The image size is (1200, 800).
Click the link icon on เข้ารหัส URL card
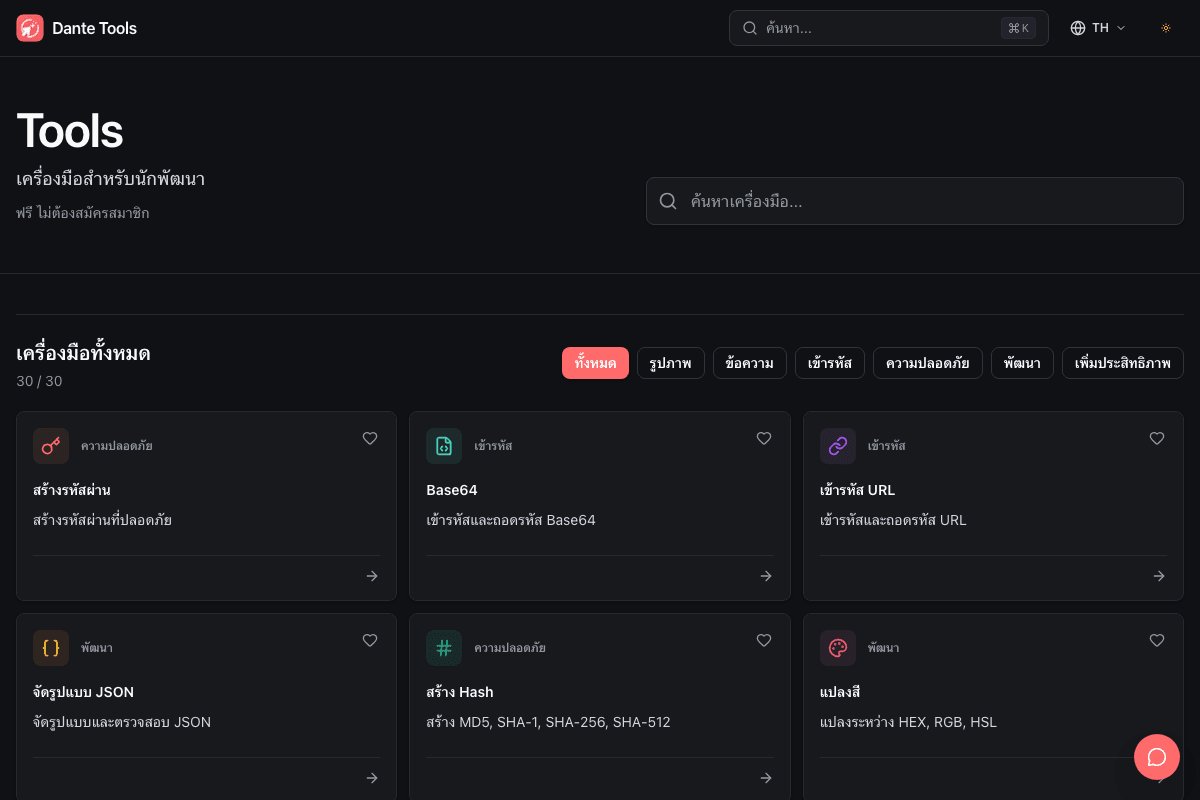[x=838, y=446]
